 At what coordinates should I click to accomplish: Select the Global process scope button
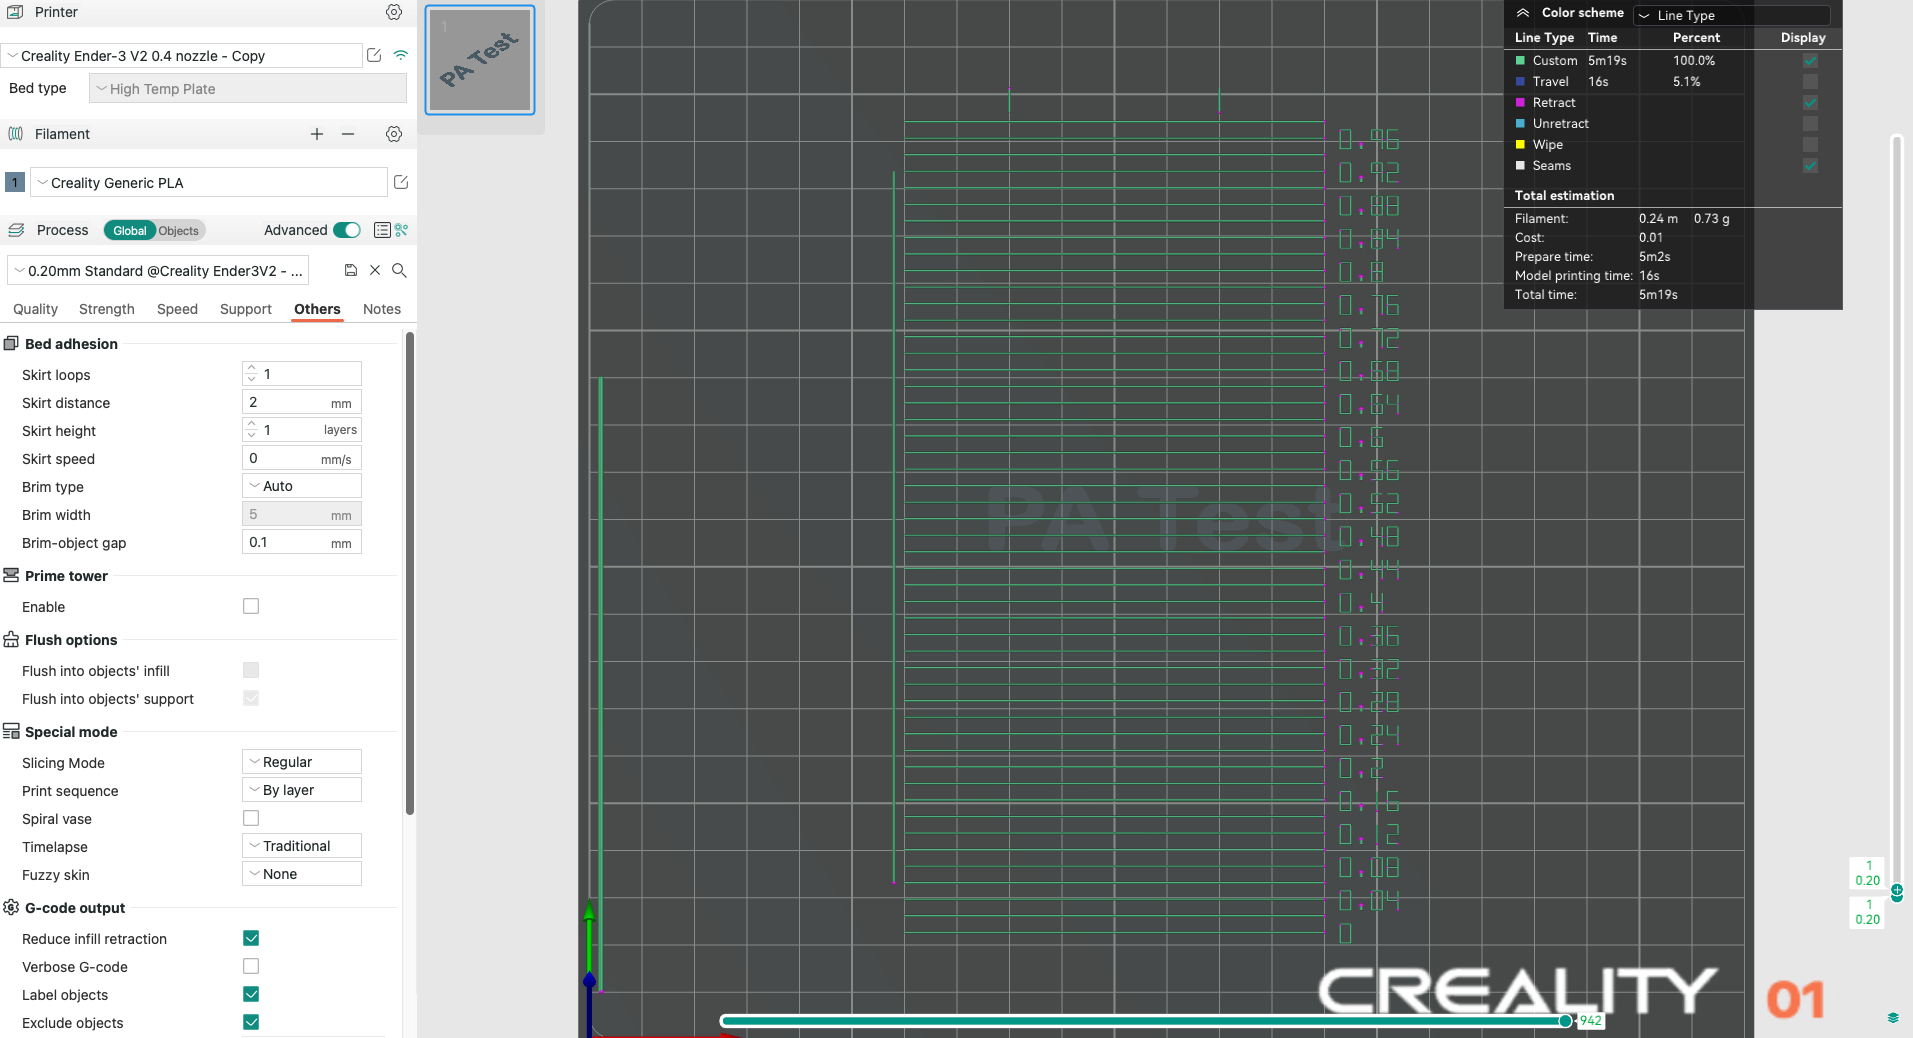pyautogui.click(x=130, y=231)
